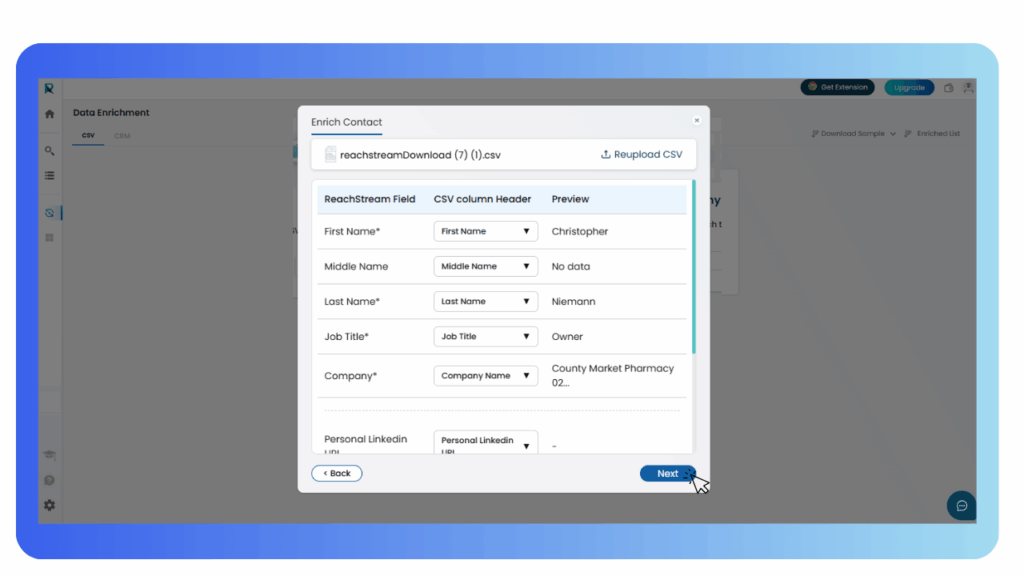1024x576 pixels.
Task: Click the ReachStream Field column header
Action: tap(370, 199)
